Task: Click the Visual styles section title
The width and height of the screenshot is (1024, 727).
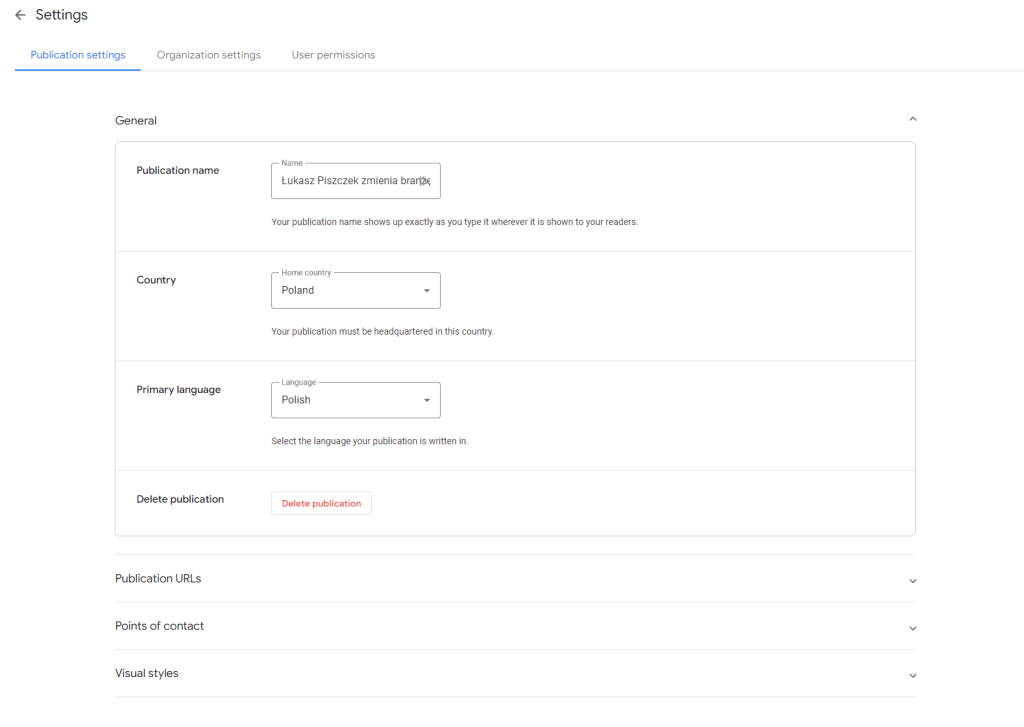Action: (x=147, y=674)
